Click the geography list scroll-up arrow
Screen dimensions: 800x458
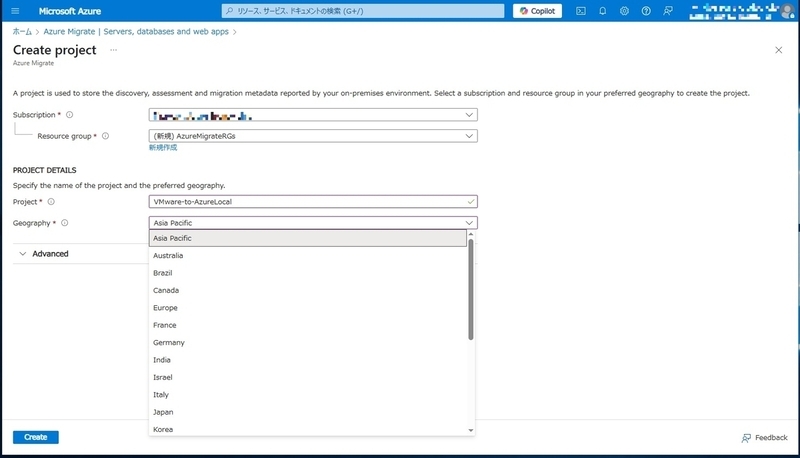(470, 234)
